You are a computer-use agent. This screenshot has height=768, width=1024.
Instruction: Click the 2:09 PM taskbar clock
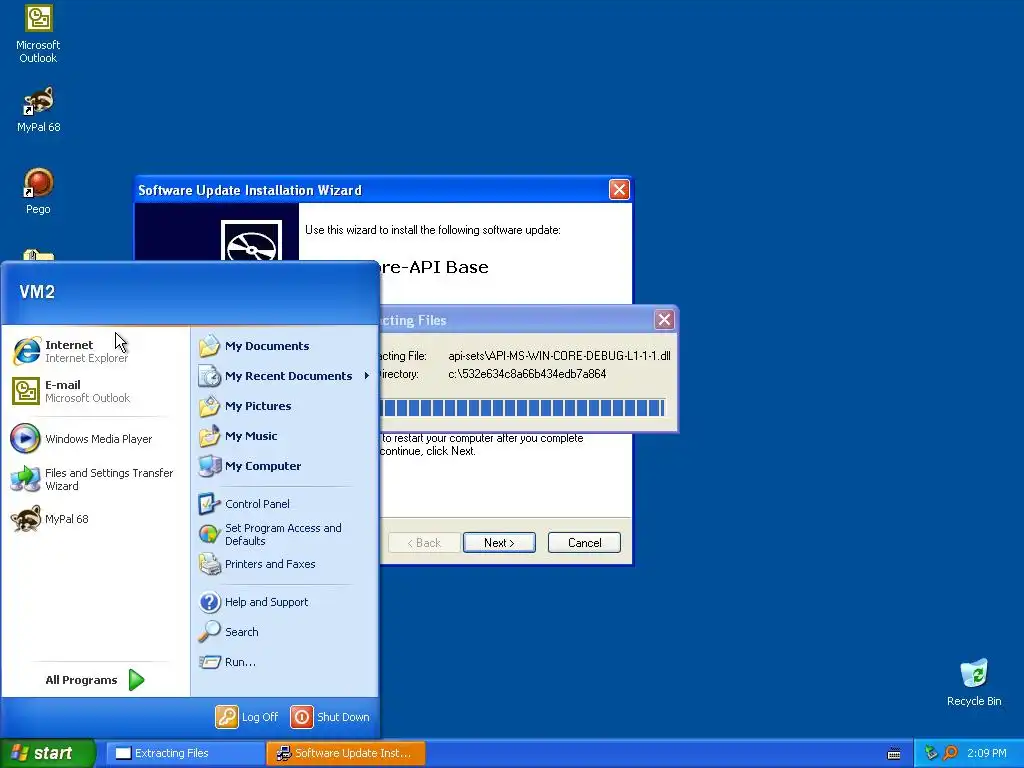pyautogui.click(x=987, y=753)
